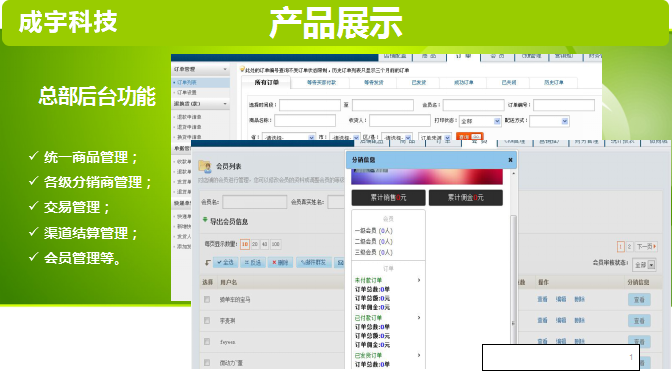Click the orange 查询 button in order window

(x=470, y=137)
